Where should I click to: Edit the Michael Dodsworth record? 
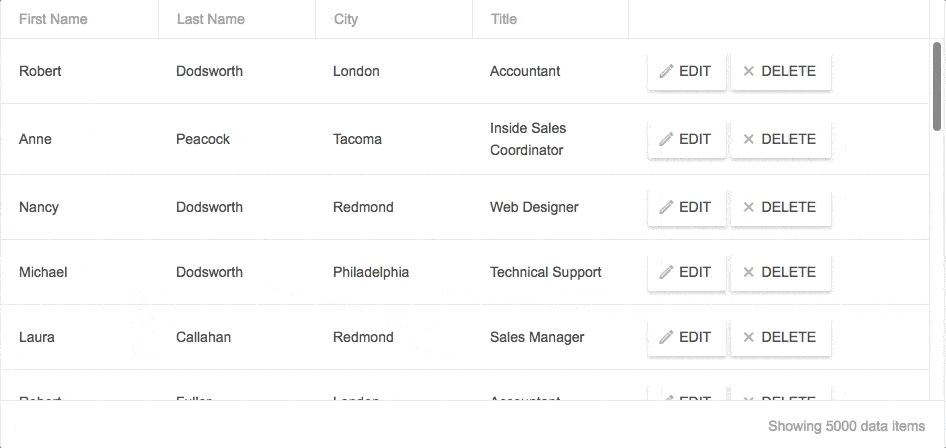687,273
